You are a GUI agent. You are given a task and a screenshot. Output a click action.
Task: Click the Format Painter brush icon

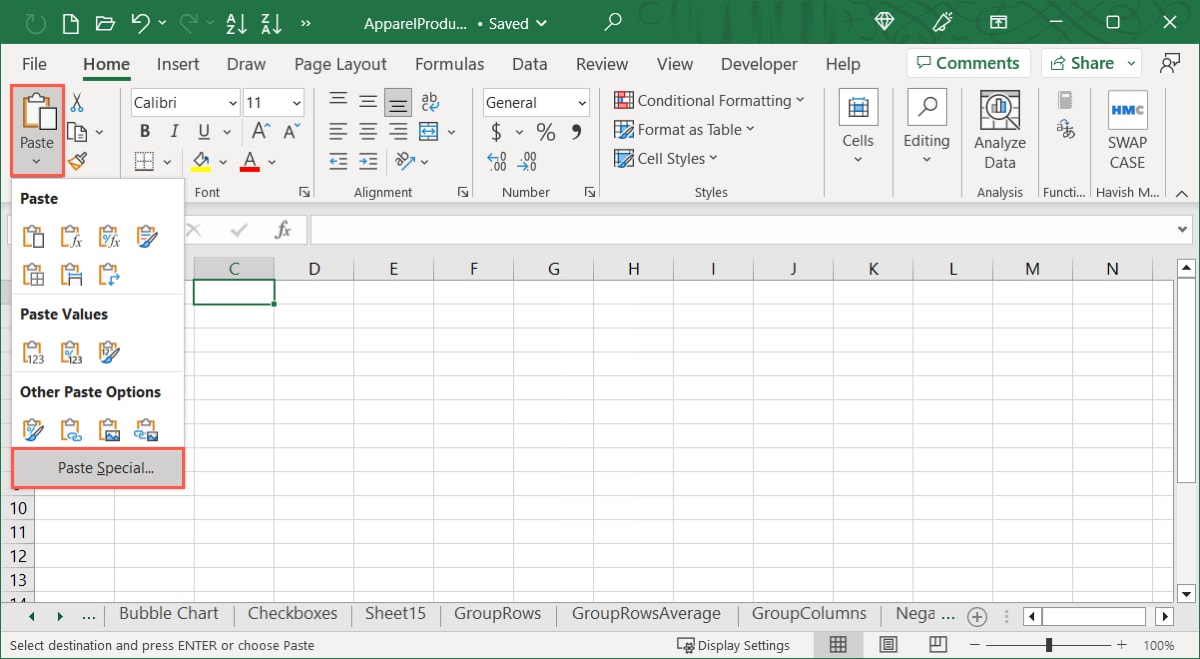coord(77,161)
